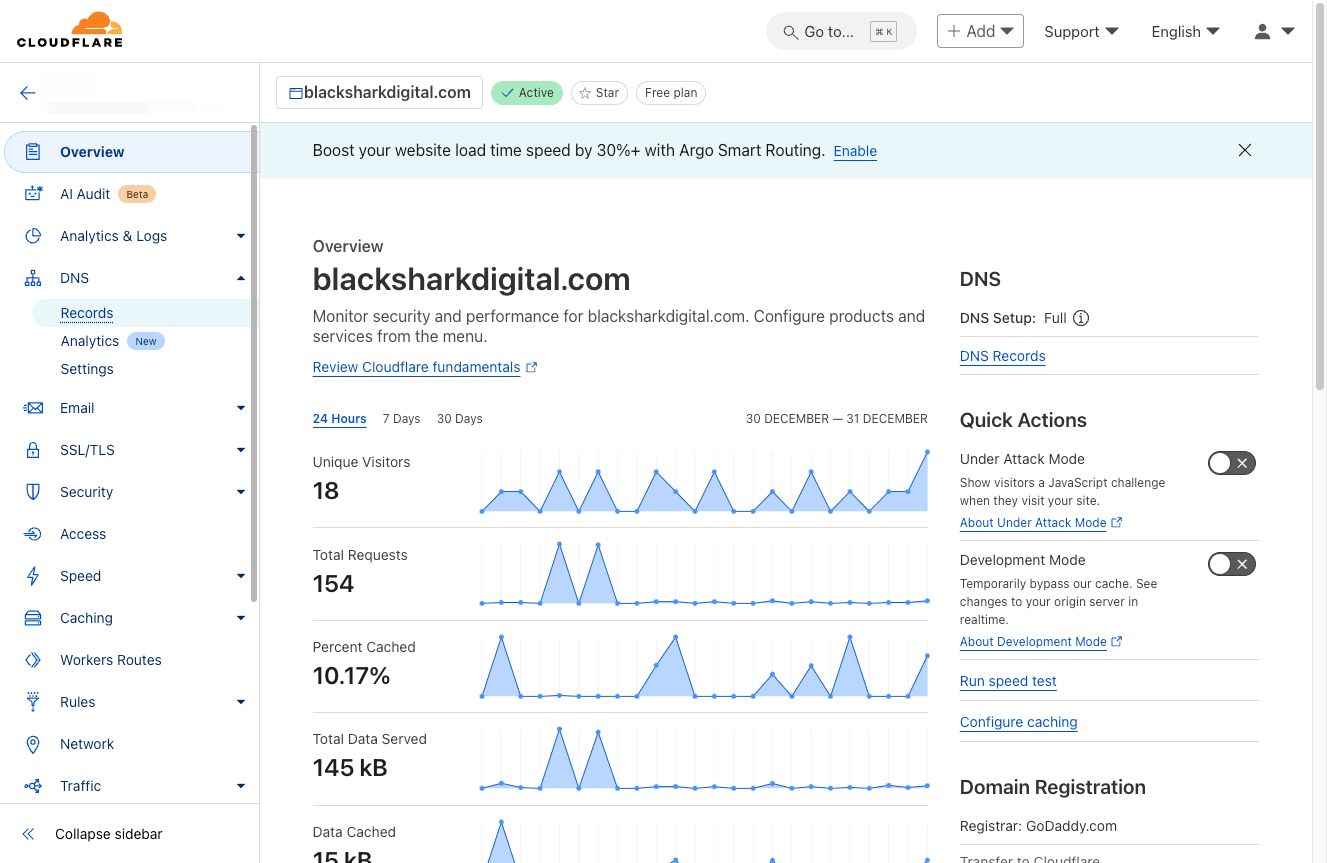Viewport: 1327px width, 863px height.
Task: Click the Overview clipboard icon
Action: tap(33, 152)
